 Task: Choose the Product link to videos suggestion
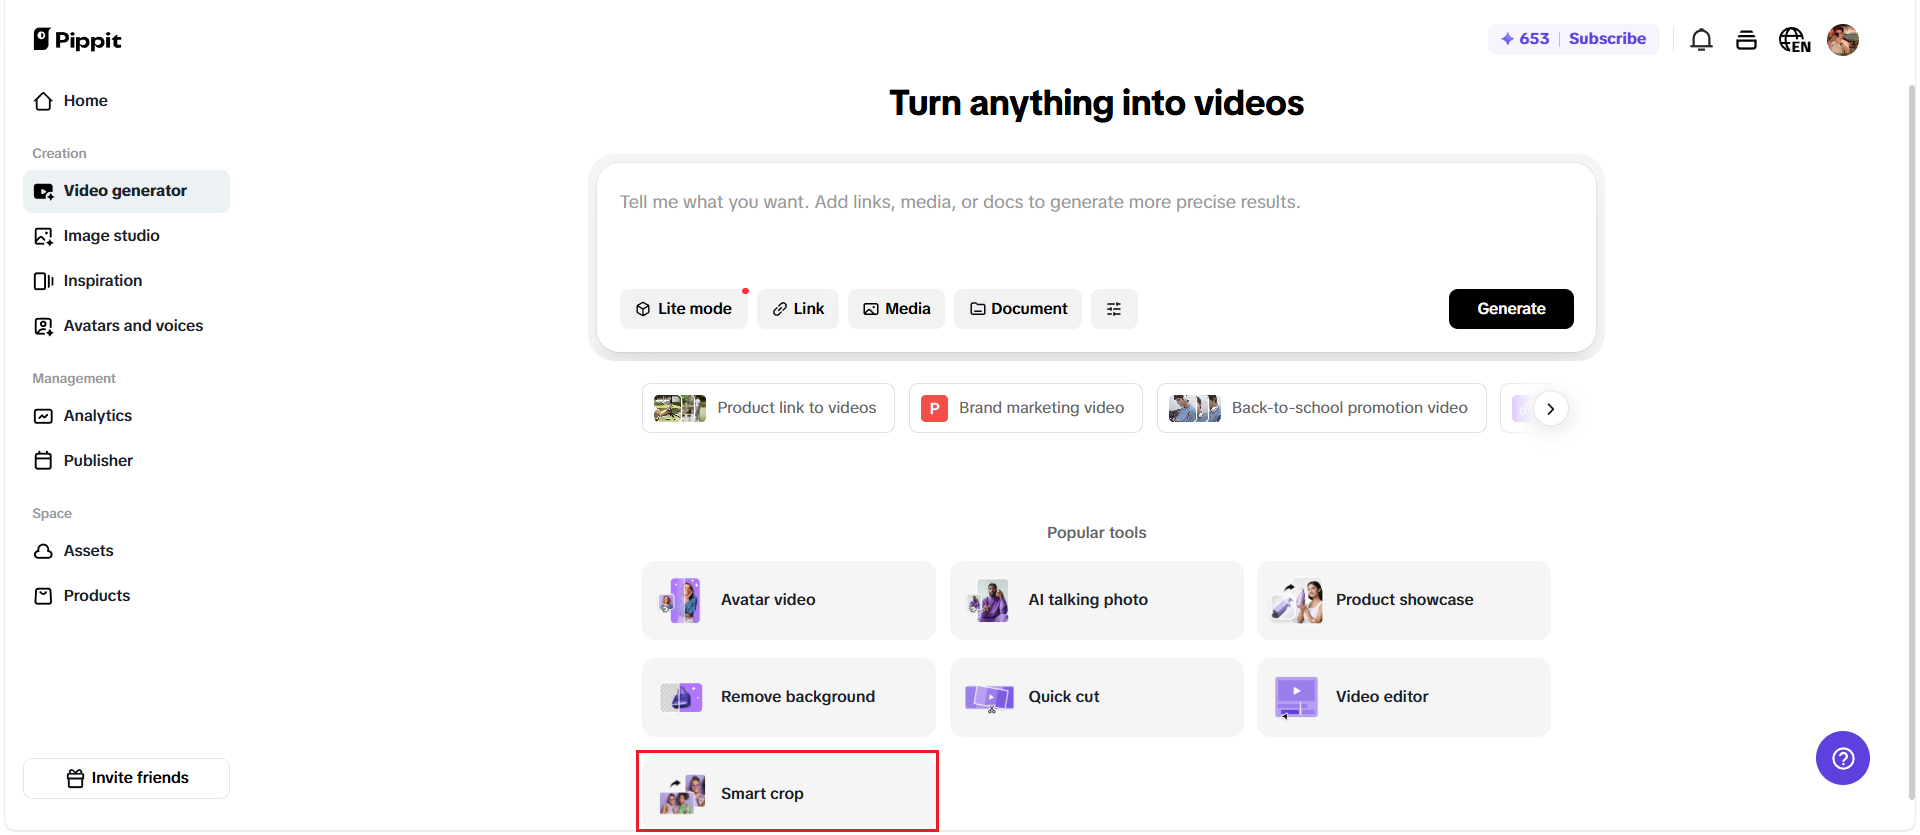pyautogui.click(x=768, y=408)
